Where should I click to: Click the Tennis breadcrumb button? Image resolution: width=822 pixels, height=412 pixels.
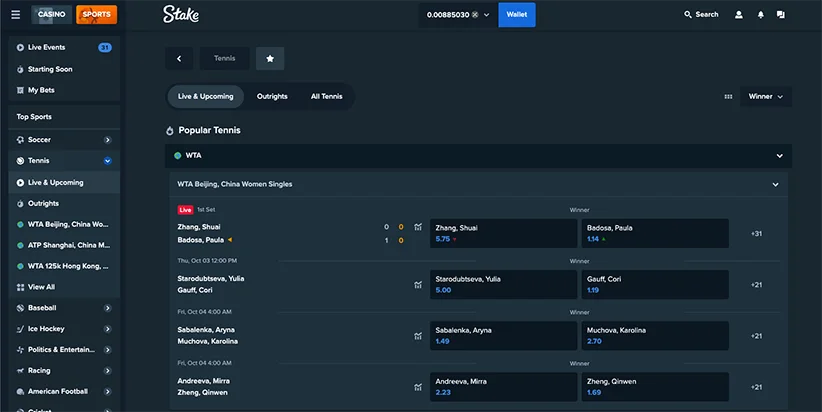tap(224, 59)
